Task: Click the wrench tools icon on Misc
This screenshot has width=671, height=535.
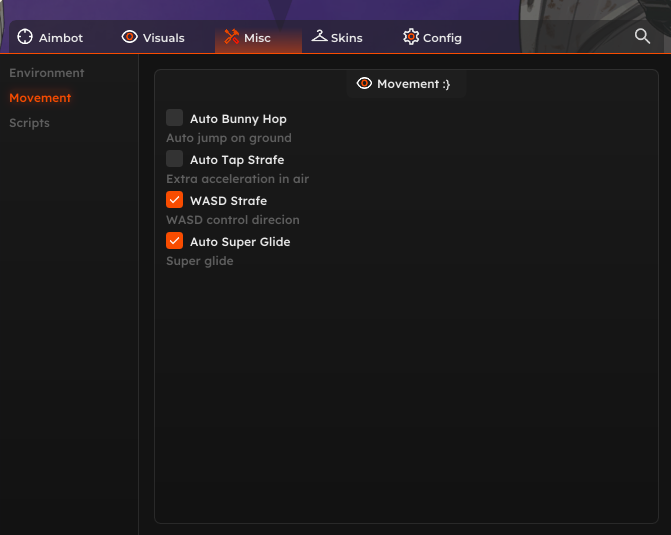Action: 232,37
